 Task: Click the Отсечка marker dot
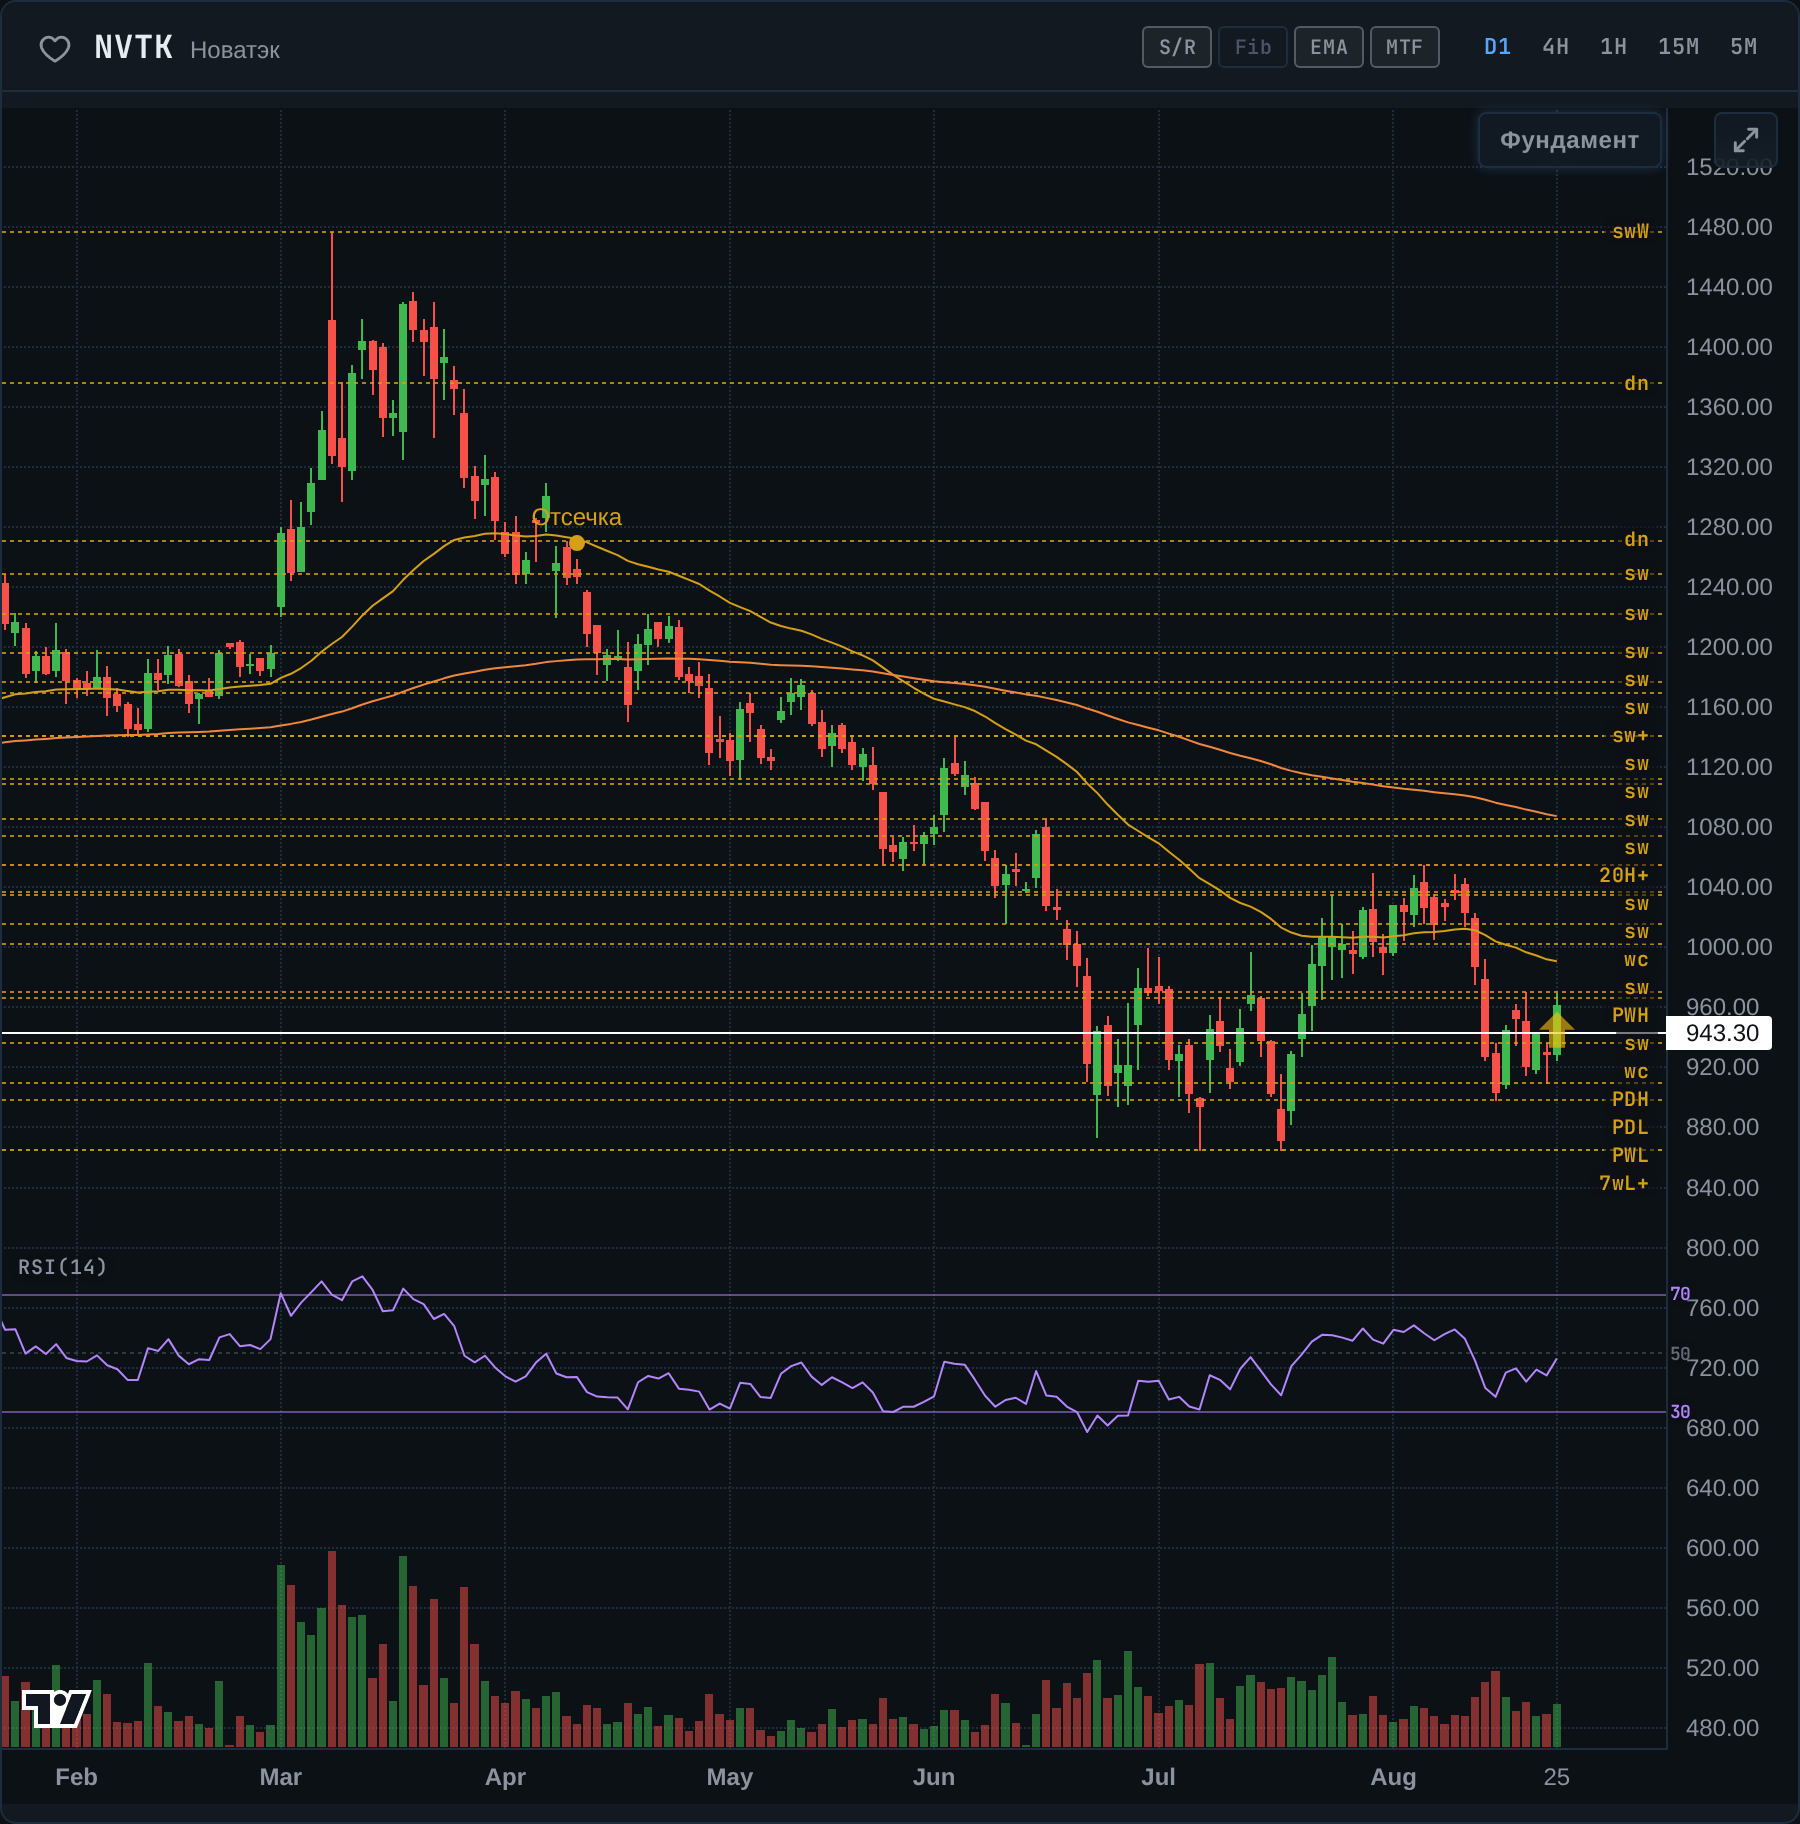click(x=577, y=543)
